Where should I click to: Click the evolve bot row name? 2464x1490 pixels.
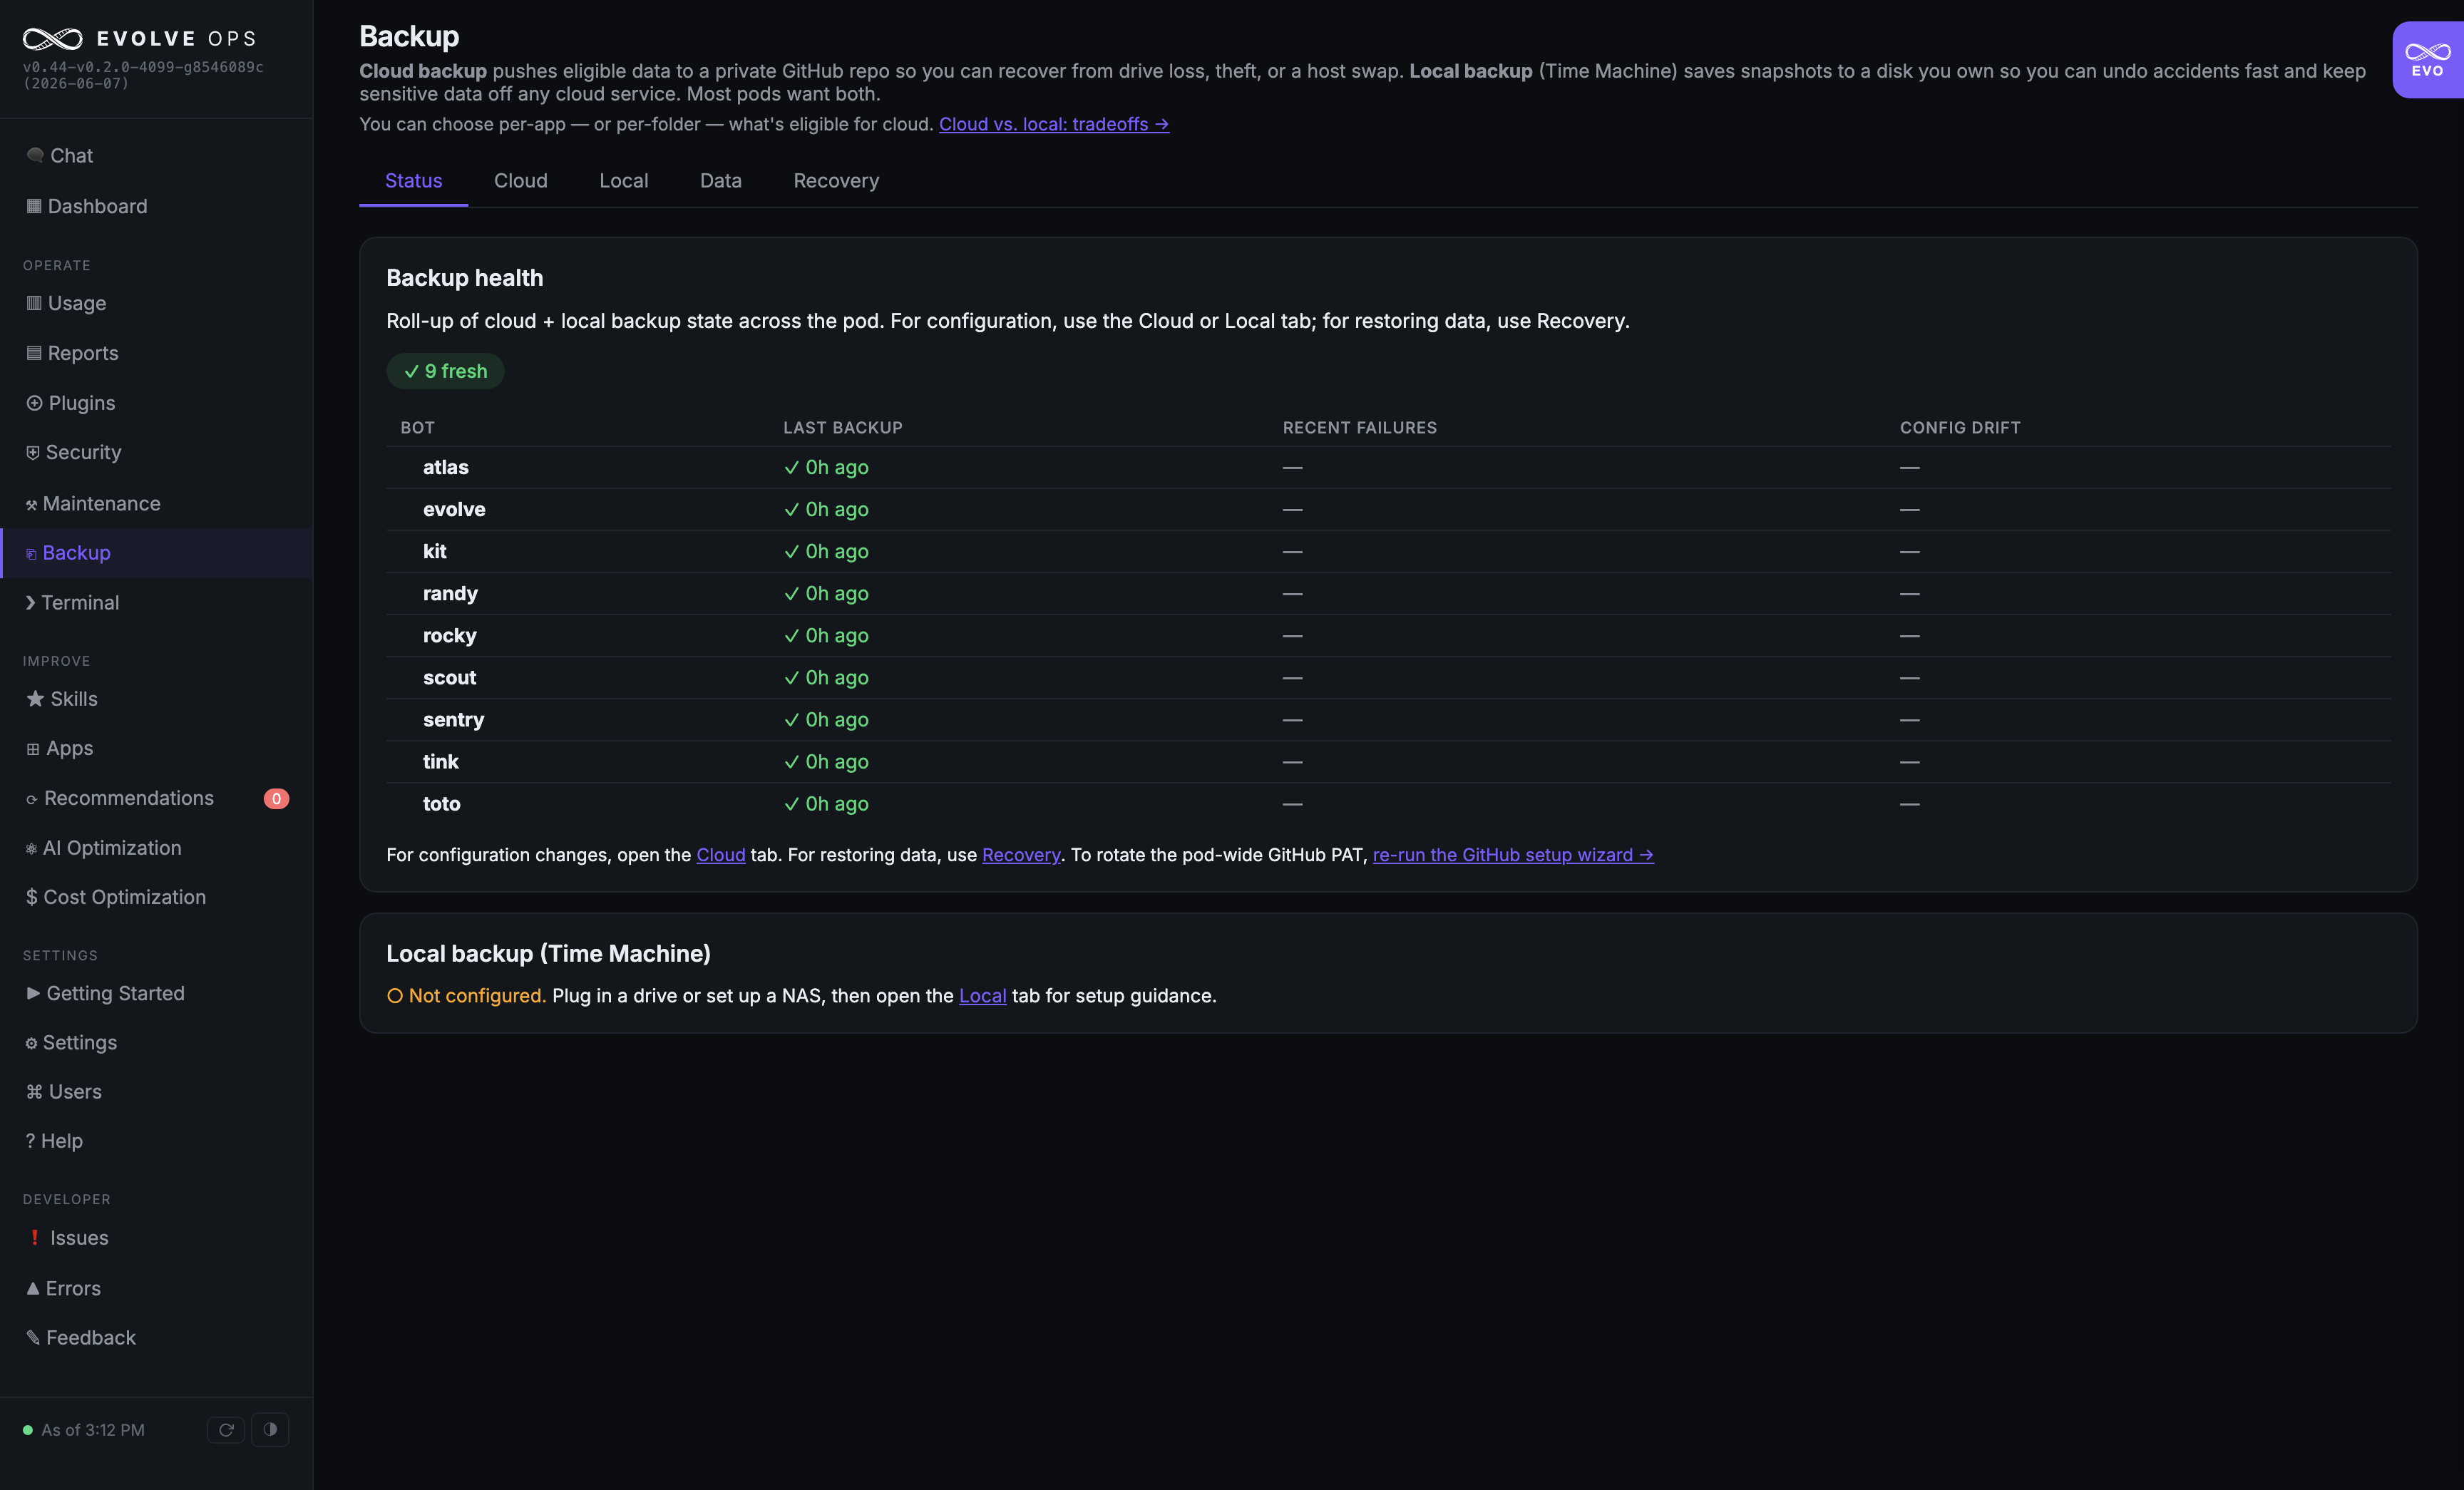click(454, 509)
